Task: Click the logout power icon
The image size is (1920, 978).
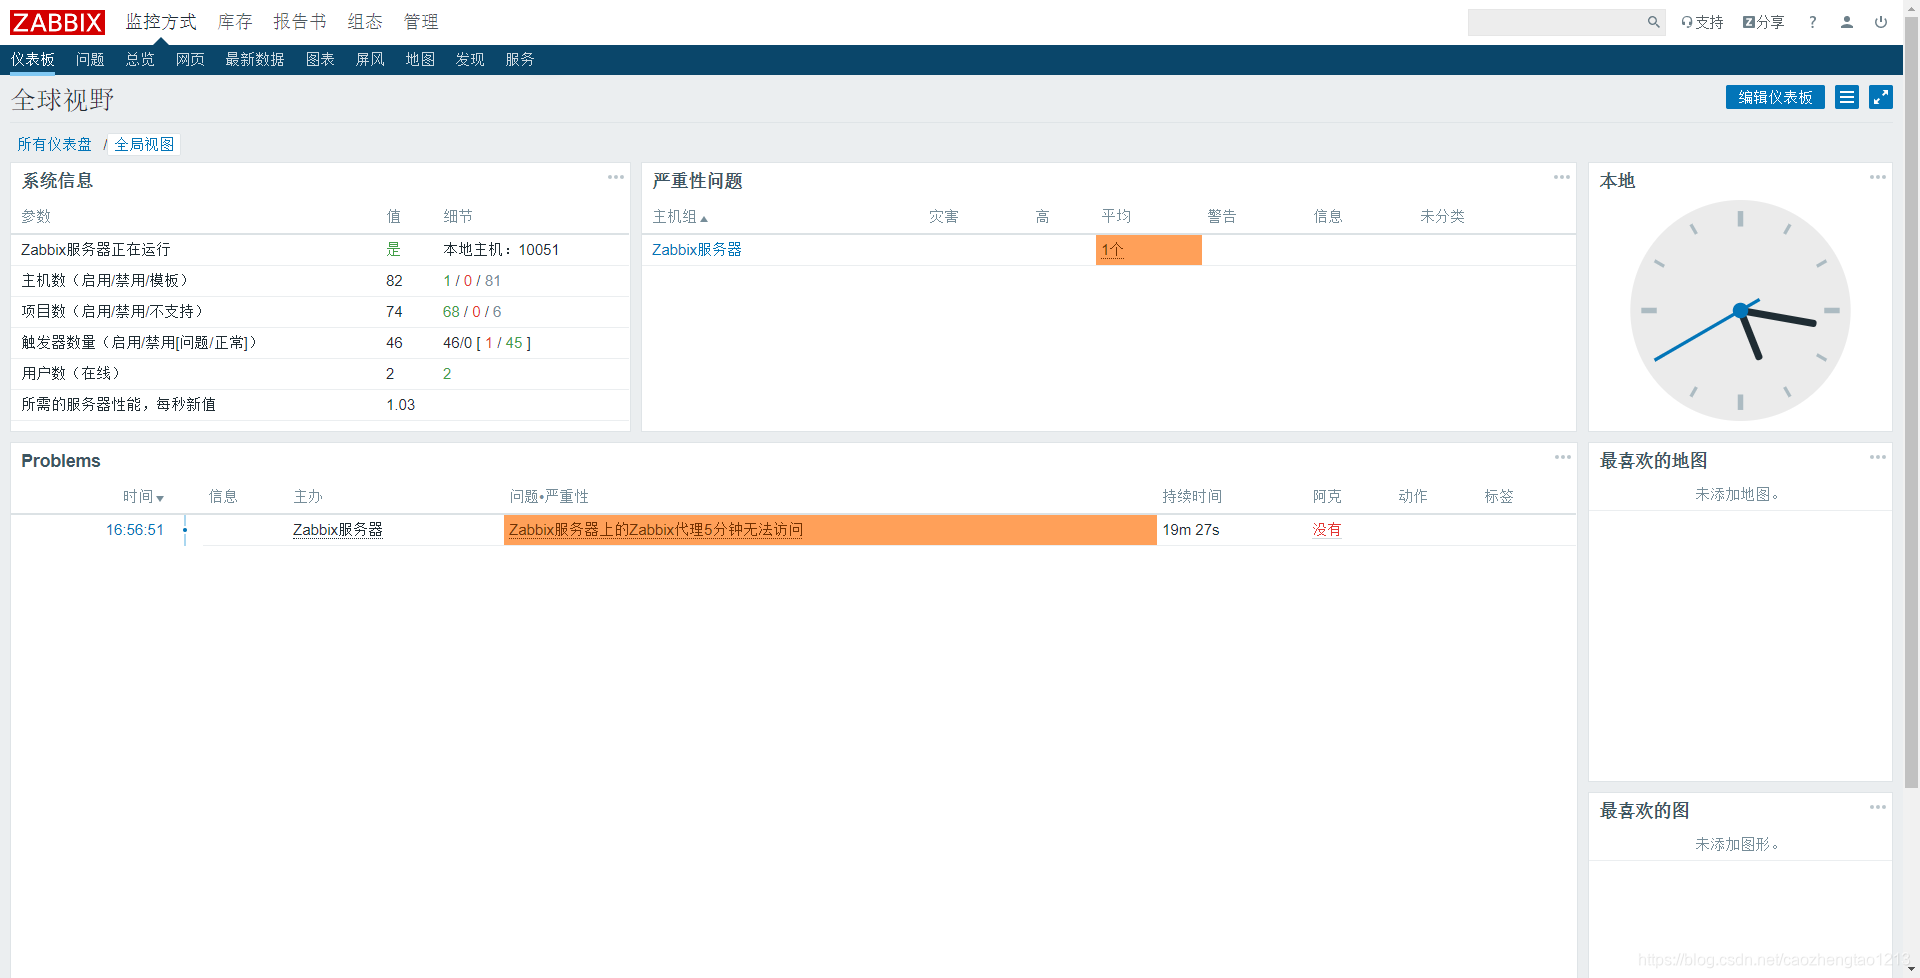Action: [1880, 22]
